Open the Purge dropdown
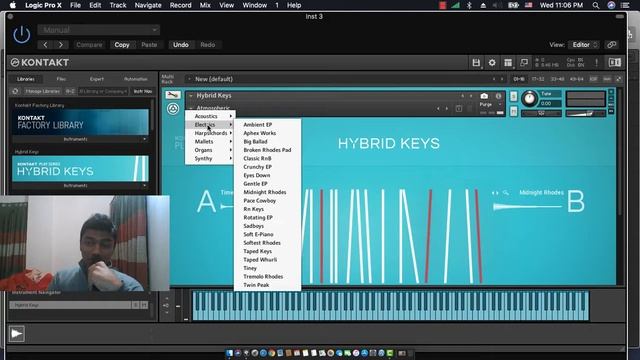640x360 pixels. coord(490,104)
